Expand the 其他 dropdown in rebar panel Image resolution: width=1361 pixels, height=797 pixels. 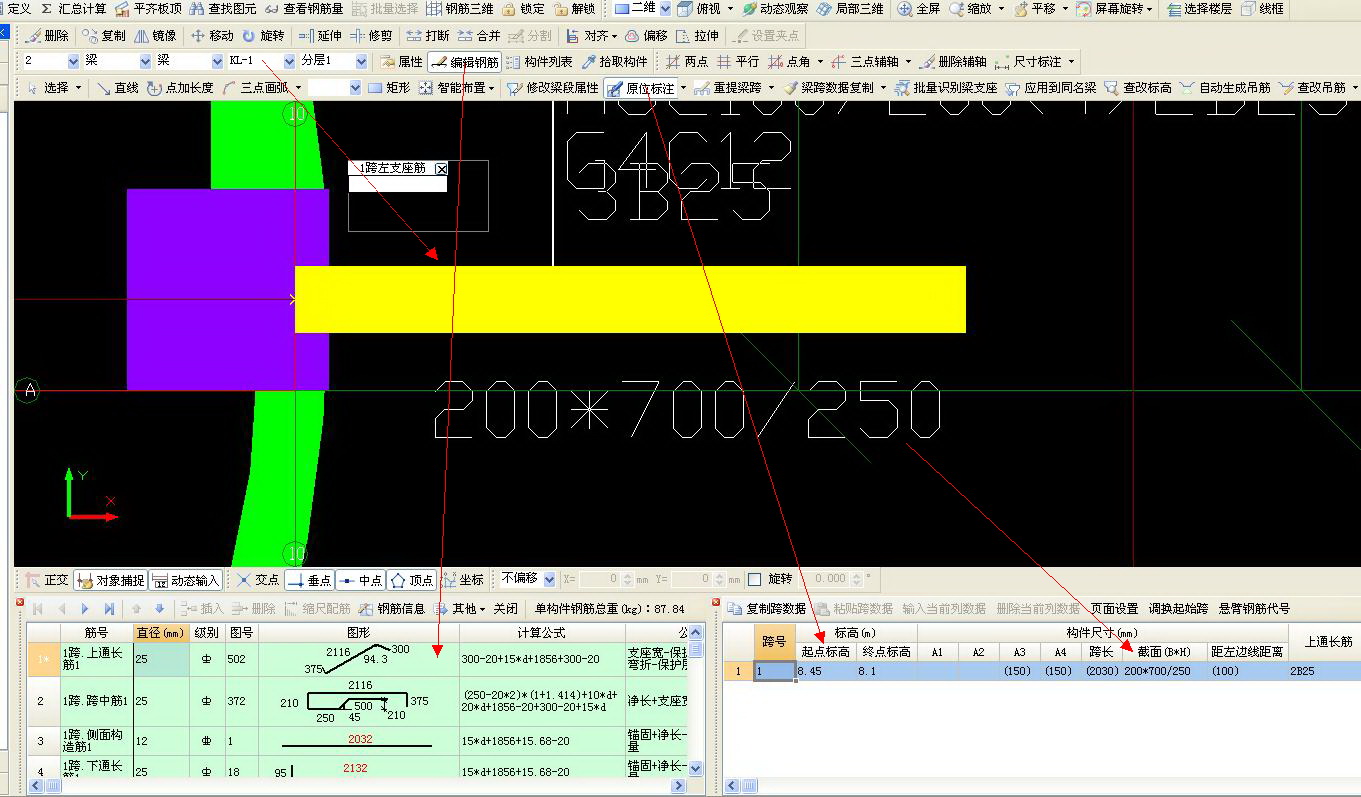tap(482, 609)
